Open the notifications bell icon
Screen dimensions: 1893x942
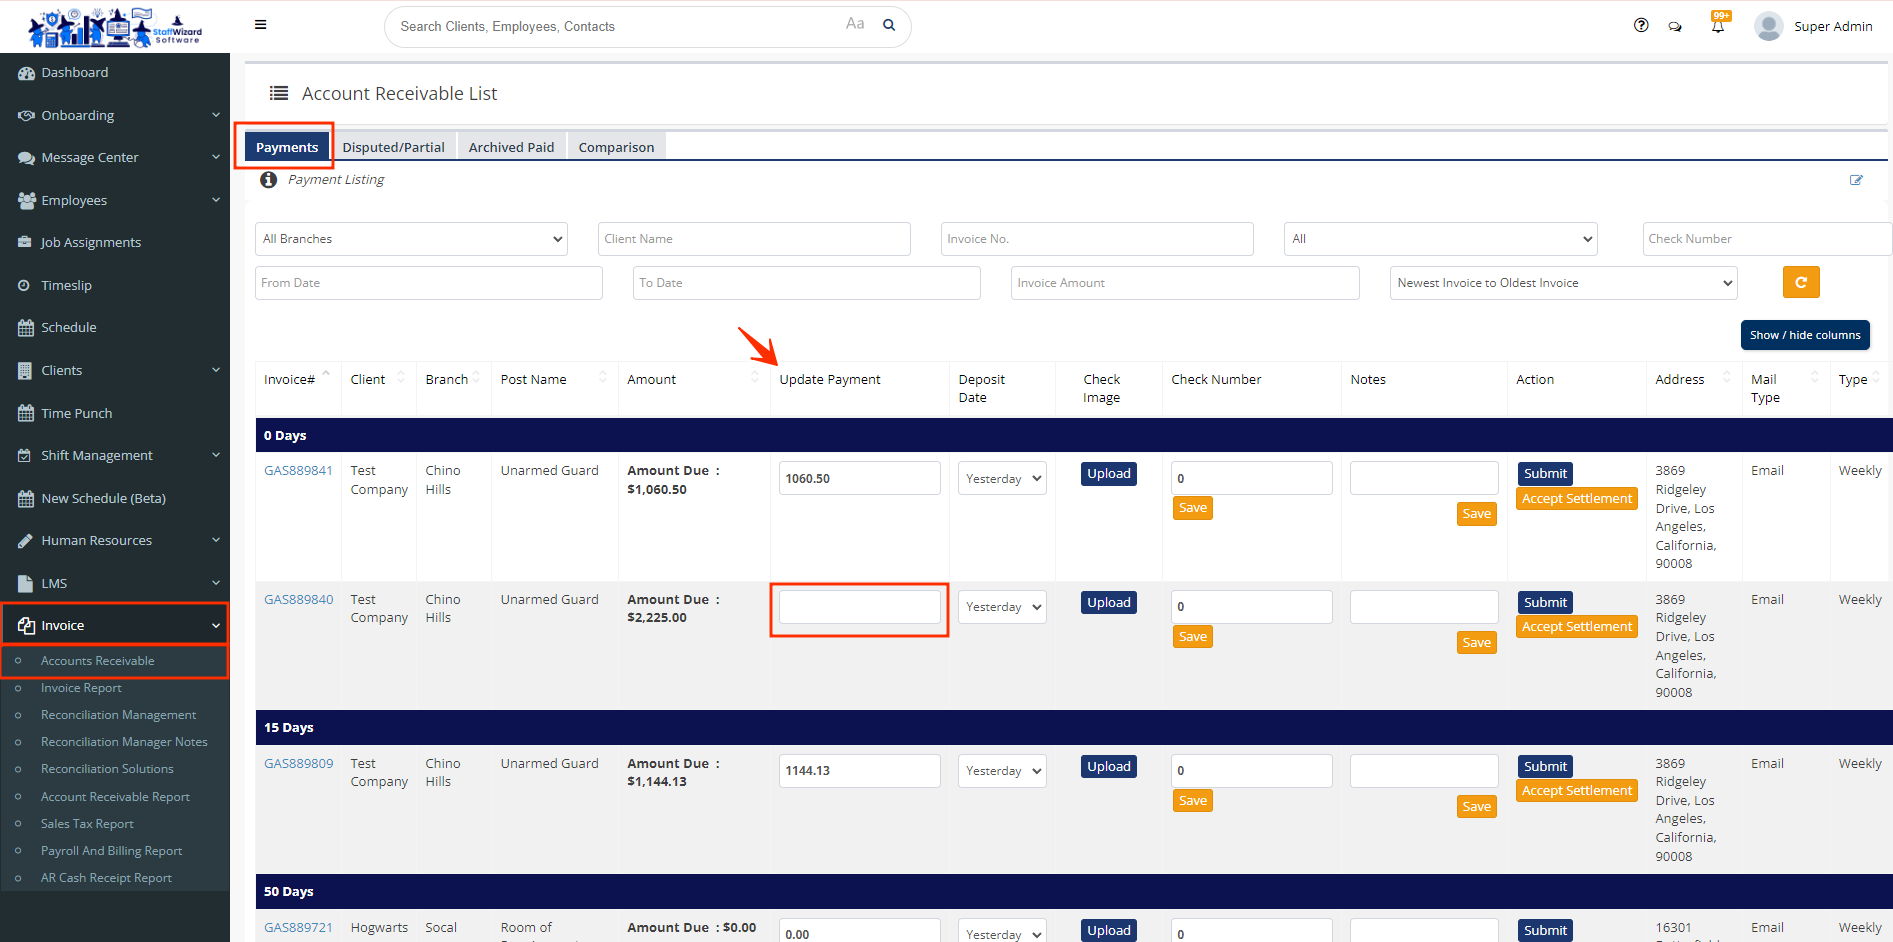click(1718, 27)
